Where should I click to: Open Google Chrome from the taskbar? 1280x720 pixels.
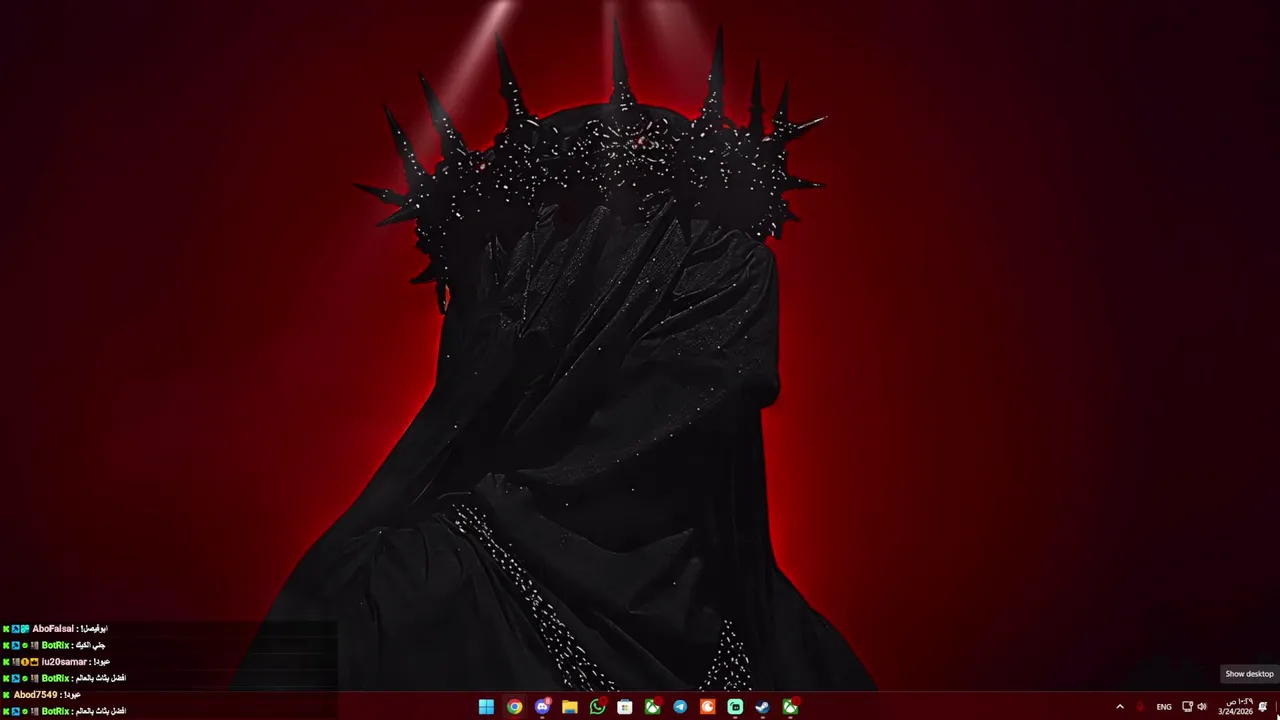[514, 707]
